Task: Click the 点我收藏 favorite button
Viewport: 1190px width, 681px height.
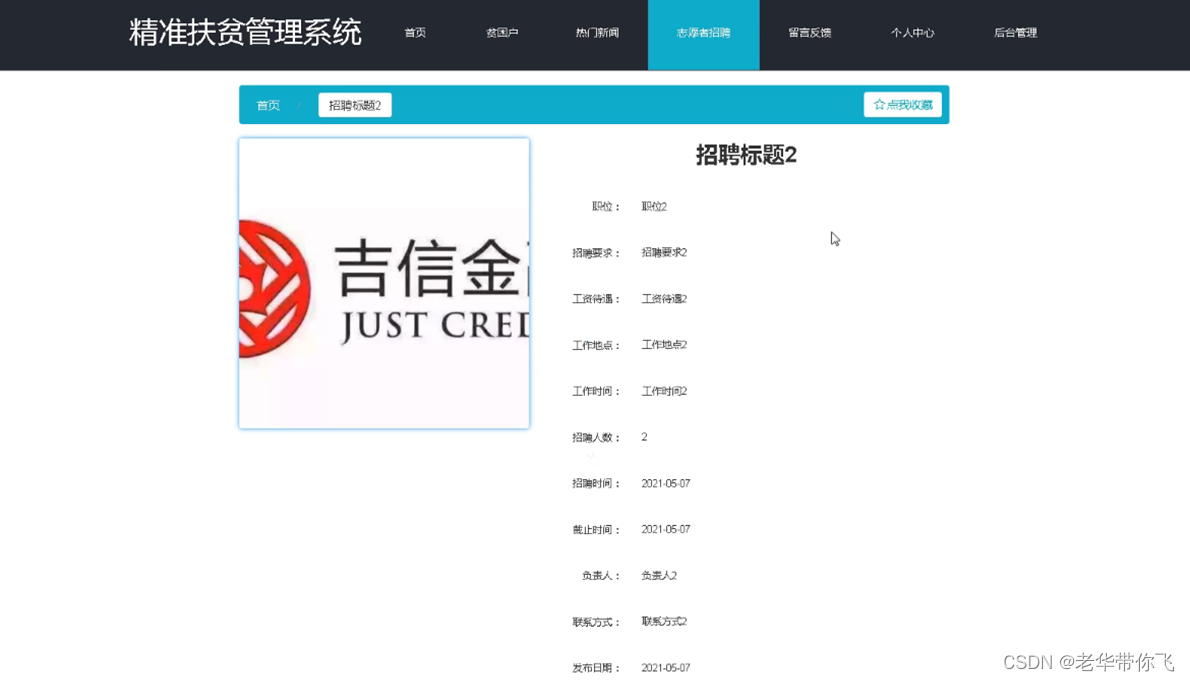Action: point(902,105)
